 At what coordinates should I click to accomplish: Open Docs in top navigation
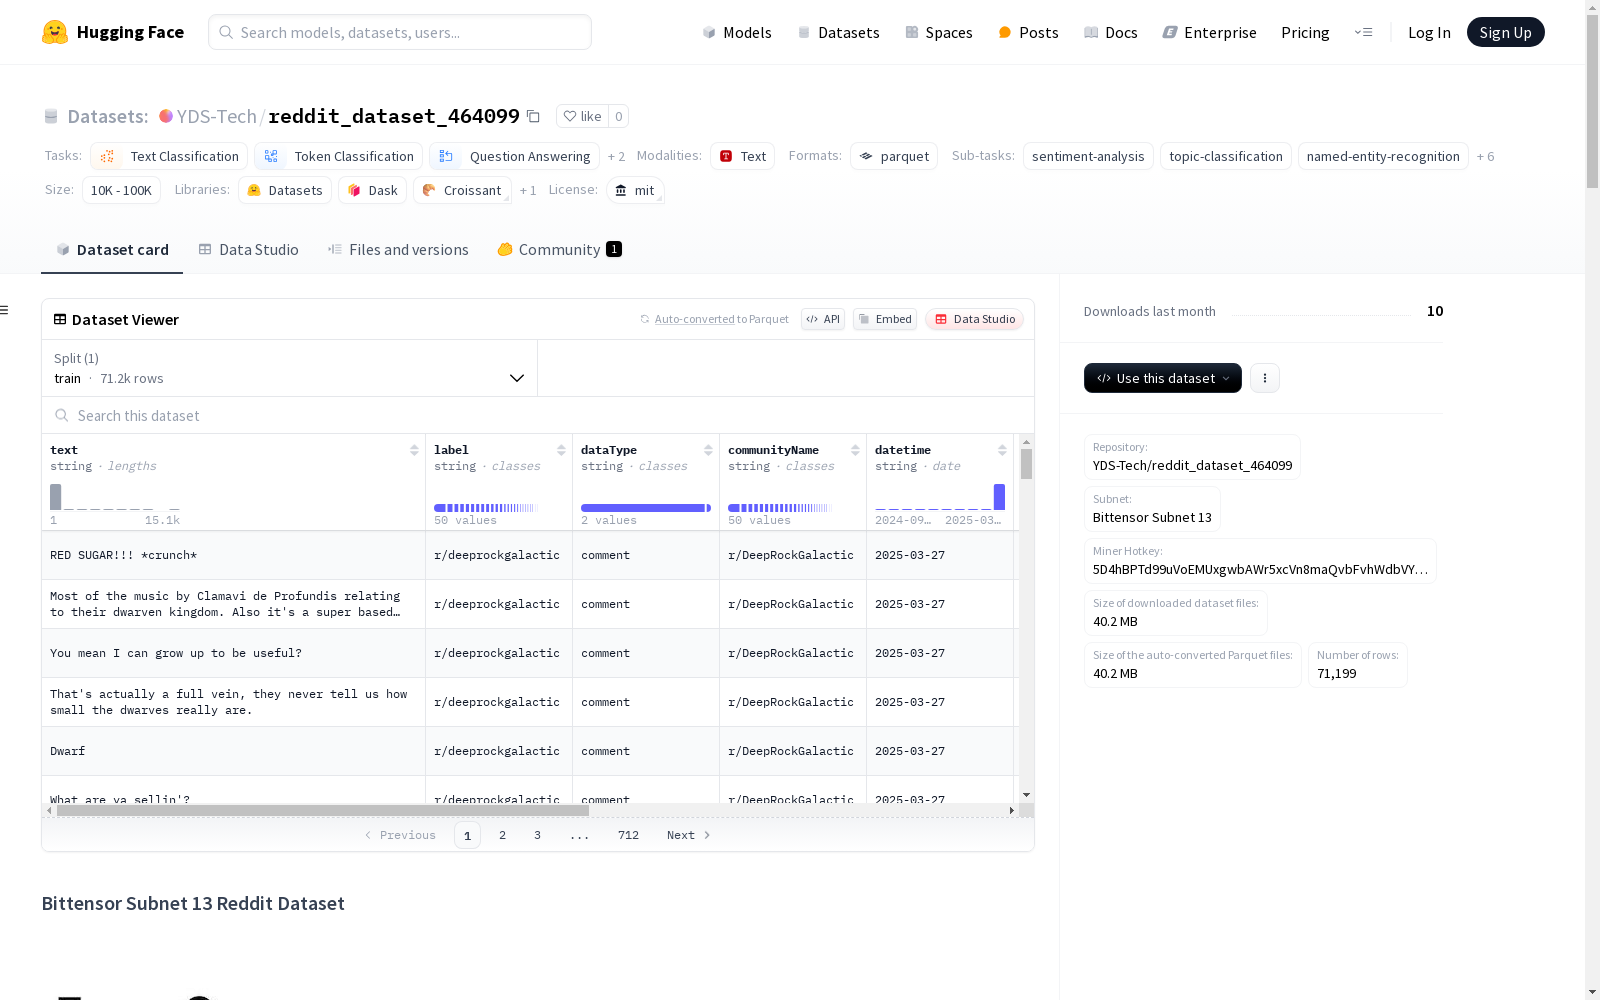(x=1111, y=32)
